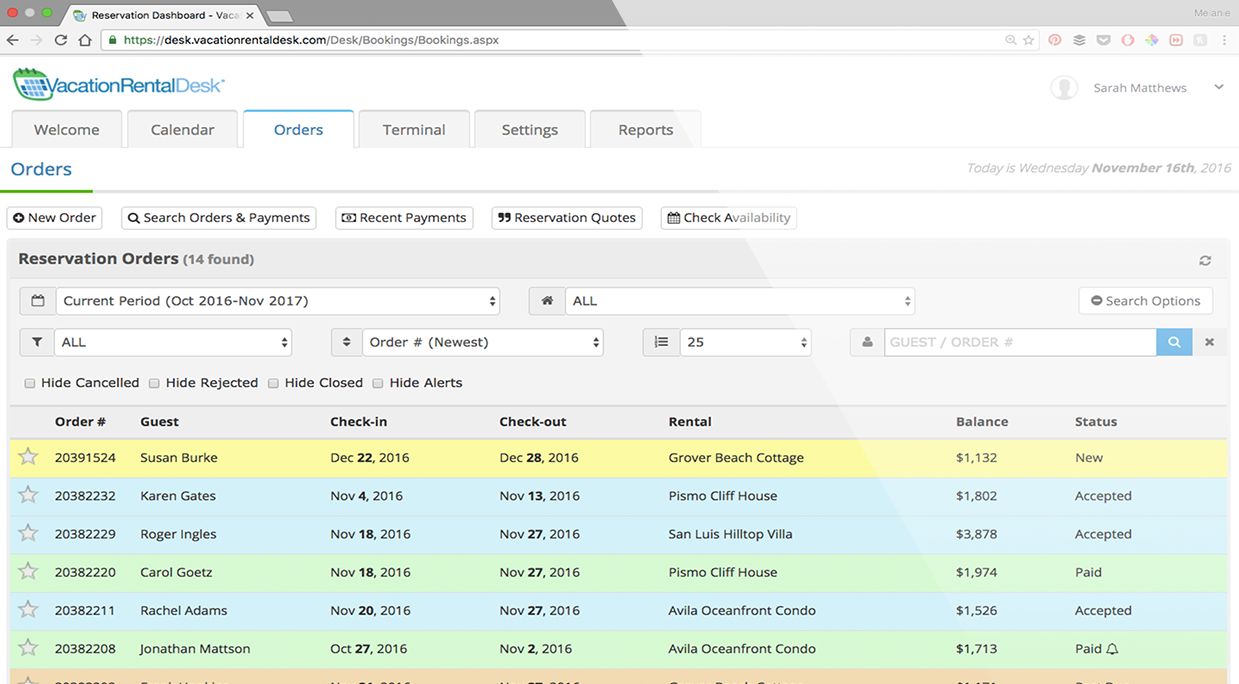Open Reservation Quotes
This screenshot has height=684, width=1239.
point(567,218)
